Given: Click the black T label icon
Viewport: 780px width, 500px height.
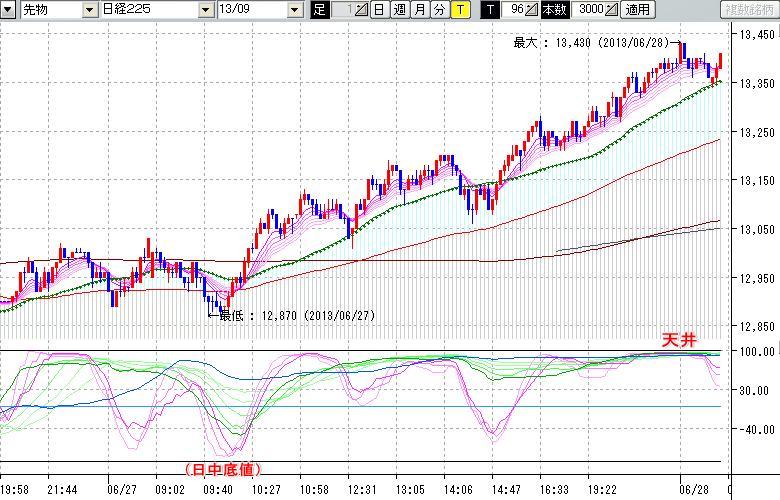Looking at the screenshot, I should point(490,10).
